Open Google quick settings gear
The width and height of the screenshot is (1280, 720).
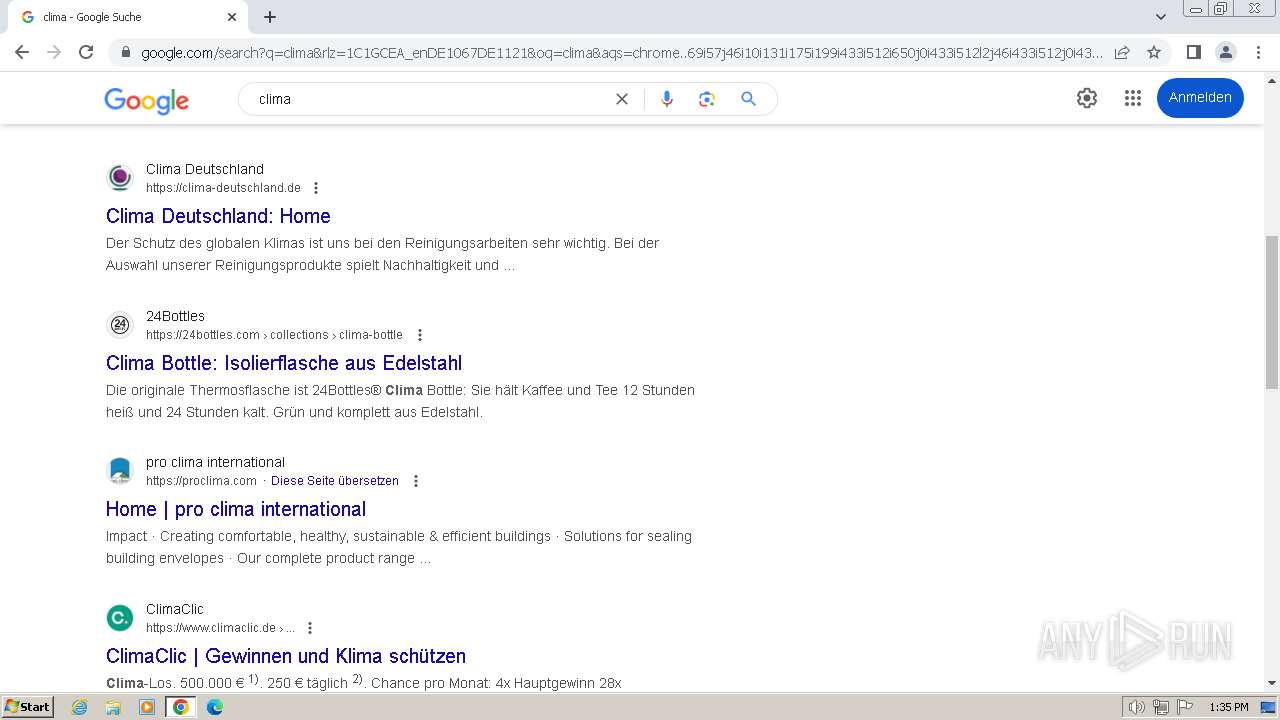pyautogui.click(x=1087, y=98)
